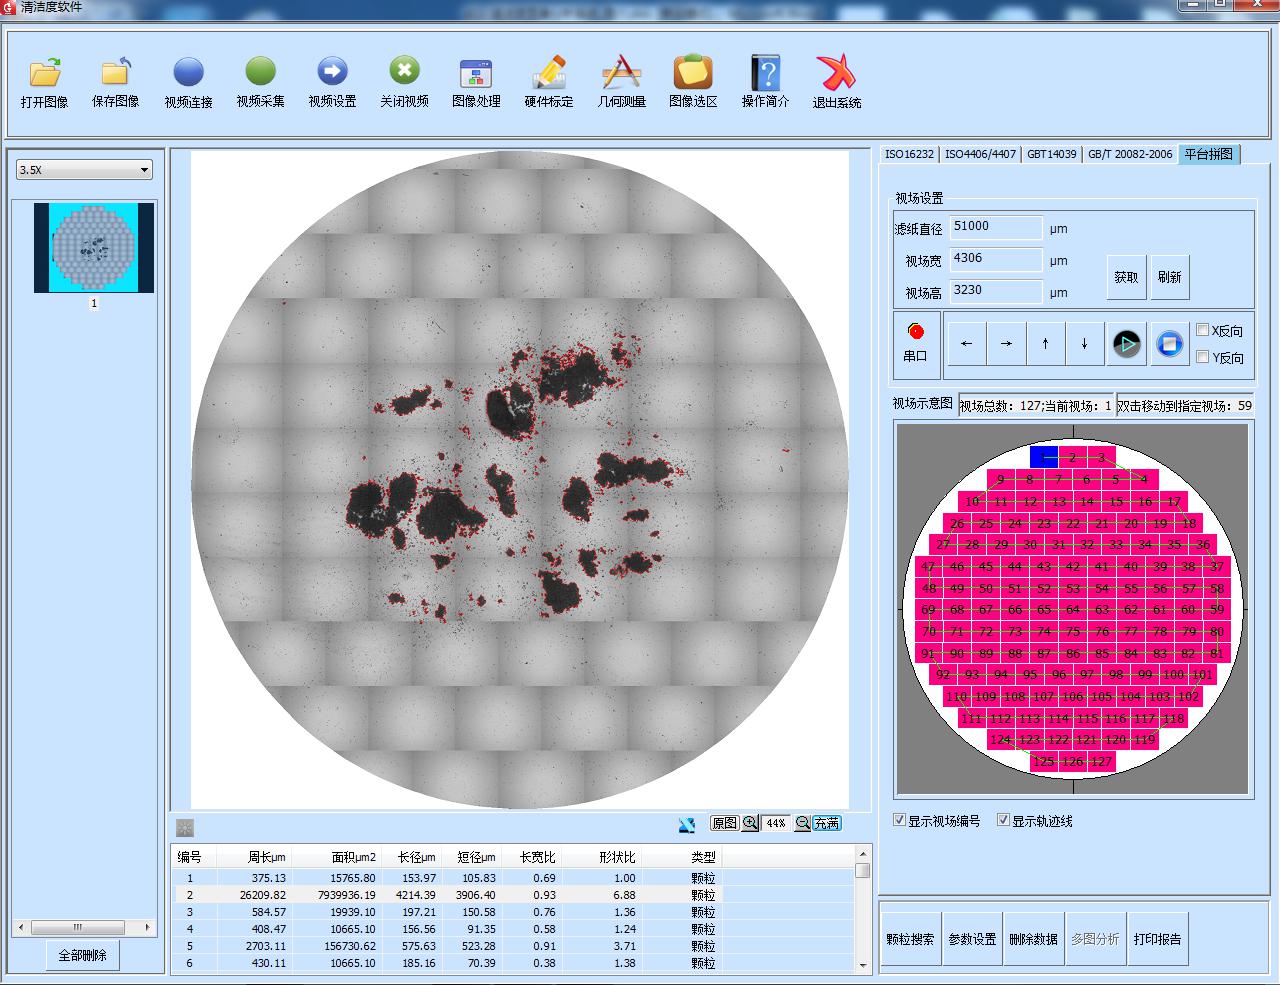Open the 3.5X magnification dropdown

pyautogui.click(x=84, y=170)
